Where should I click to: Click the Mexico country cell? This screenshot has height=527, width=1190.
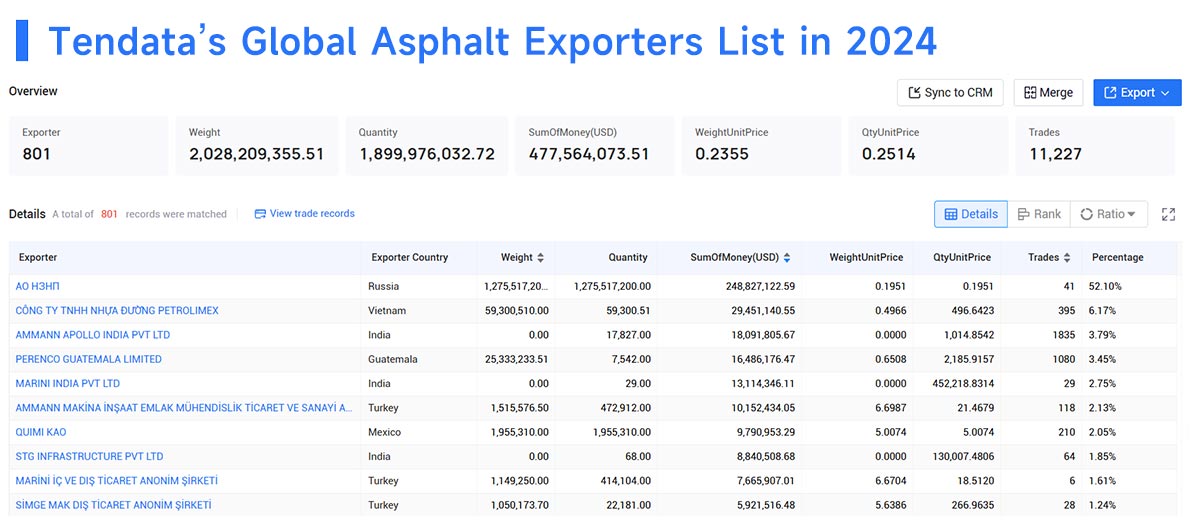(385, 432)
